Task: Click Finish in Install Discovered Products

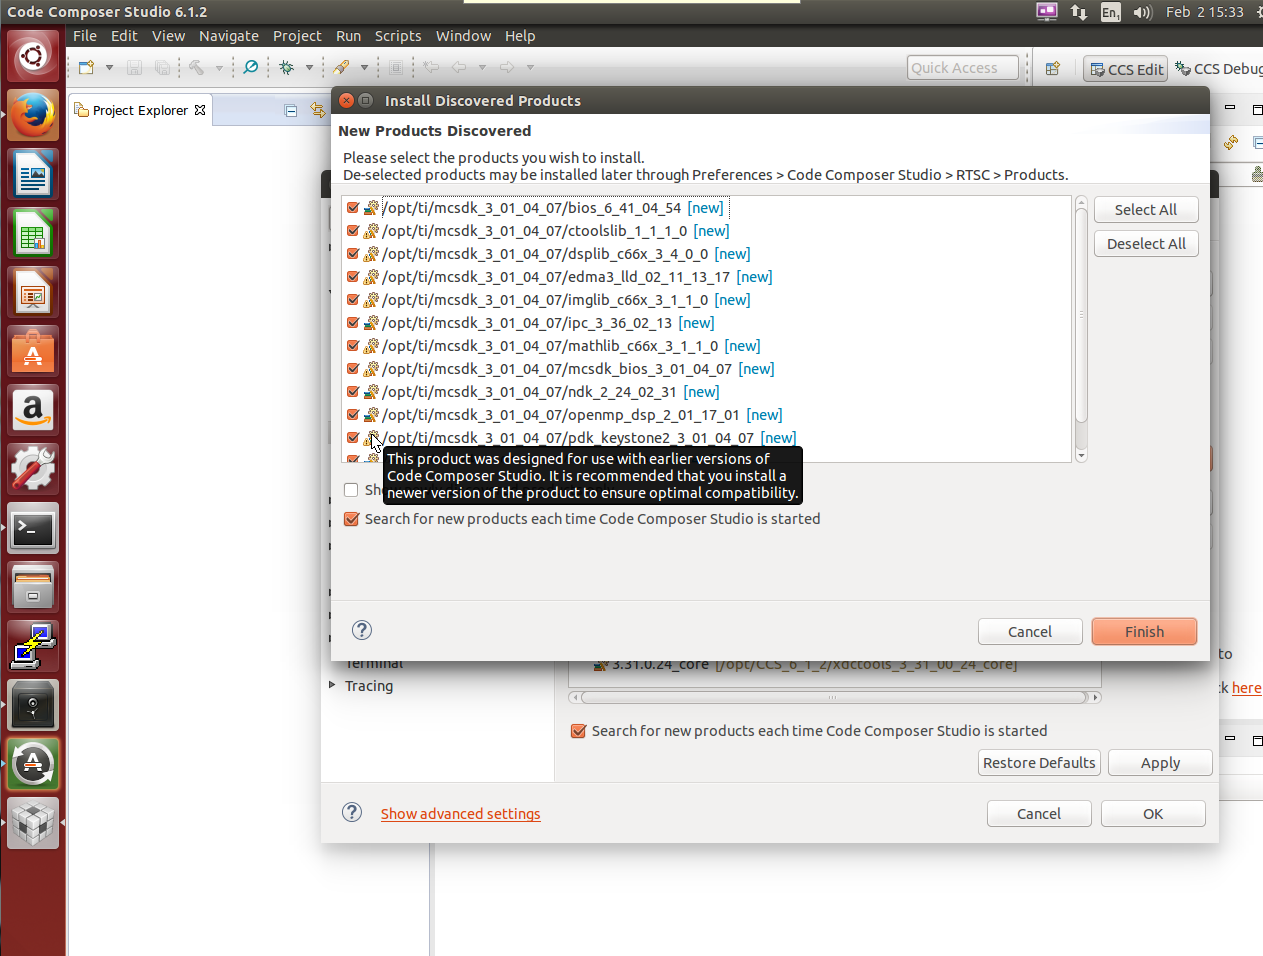Action: [x=1144, y=632]
